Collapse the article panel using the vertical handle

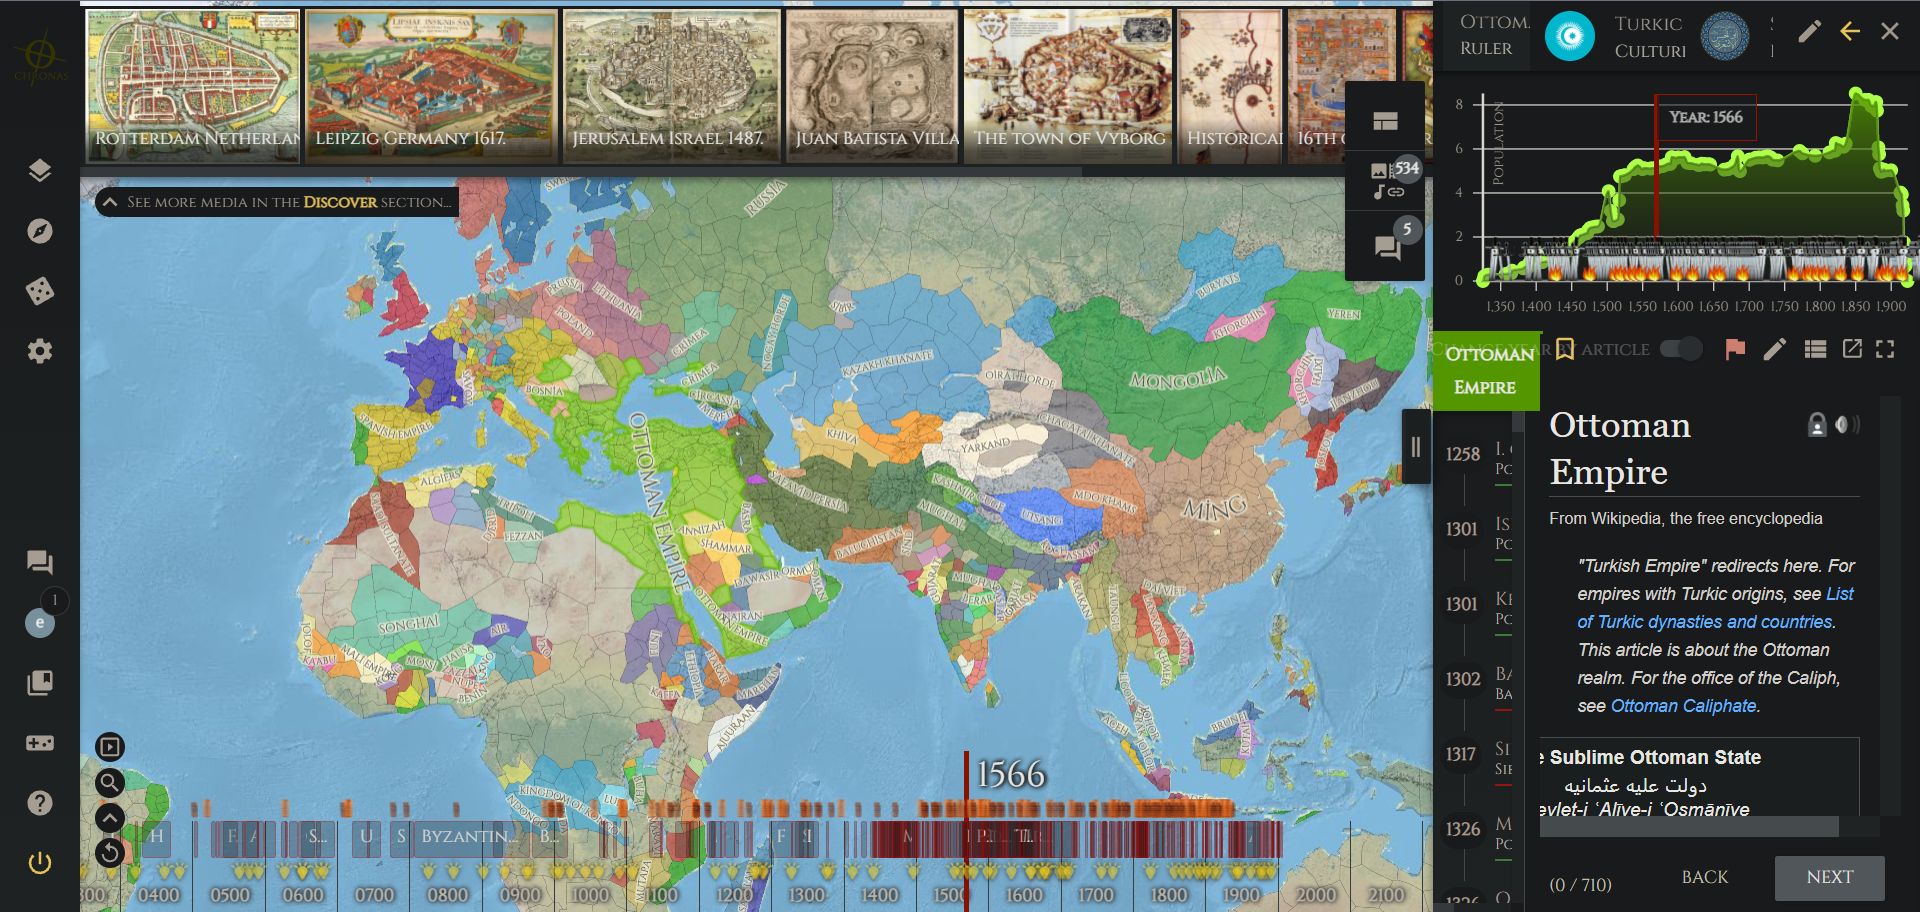[1416, 449]
